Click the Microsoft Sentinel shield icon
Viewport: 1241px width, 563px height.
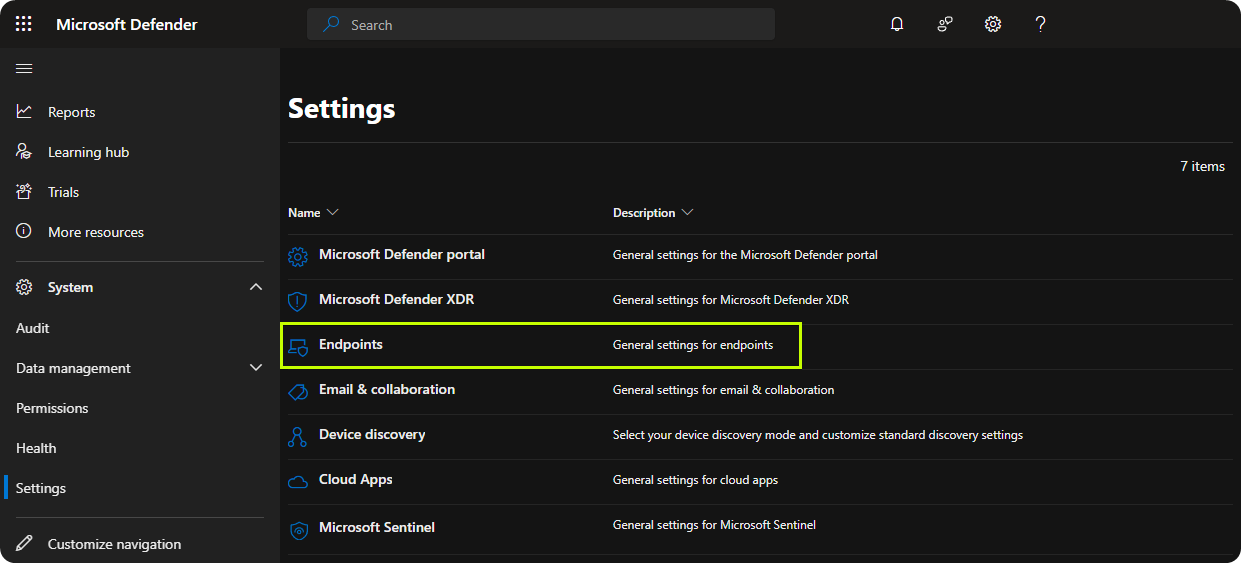pyautogui.click(x=298, y=529)
